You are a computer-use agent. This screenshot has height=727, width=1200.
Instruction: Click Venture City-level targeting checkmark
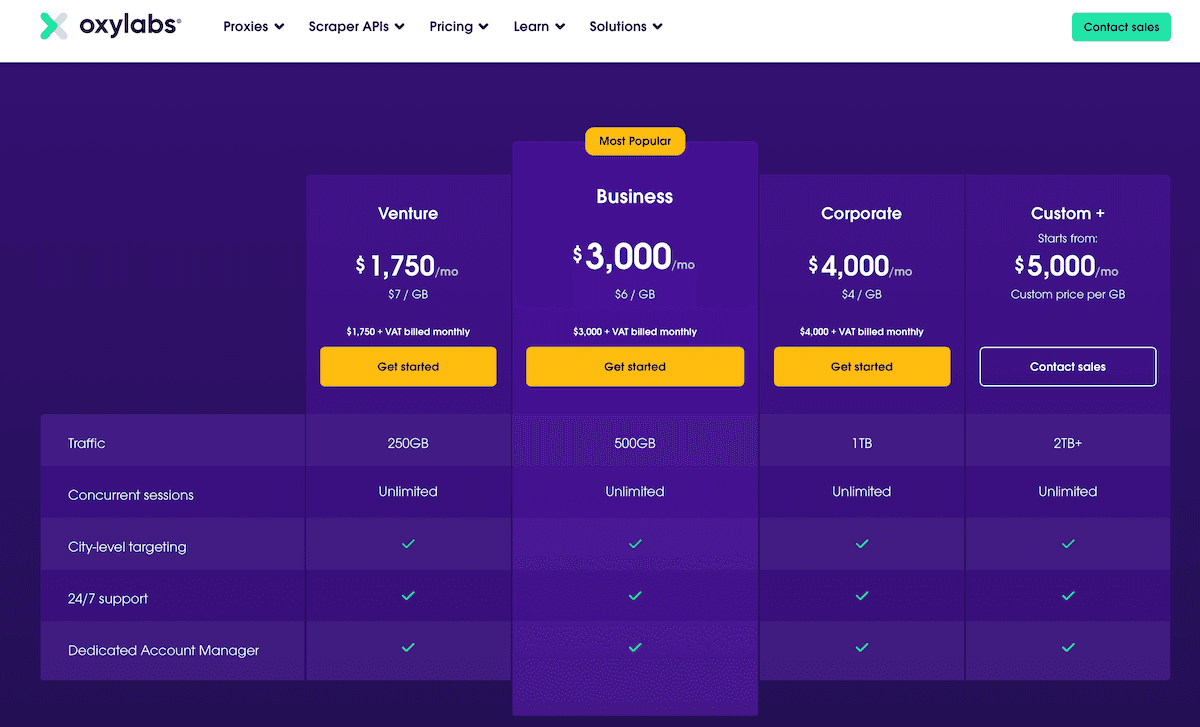click(x=408, y=544)
